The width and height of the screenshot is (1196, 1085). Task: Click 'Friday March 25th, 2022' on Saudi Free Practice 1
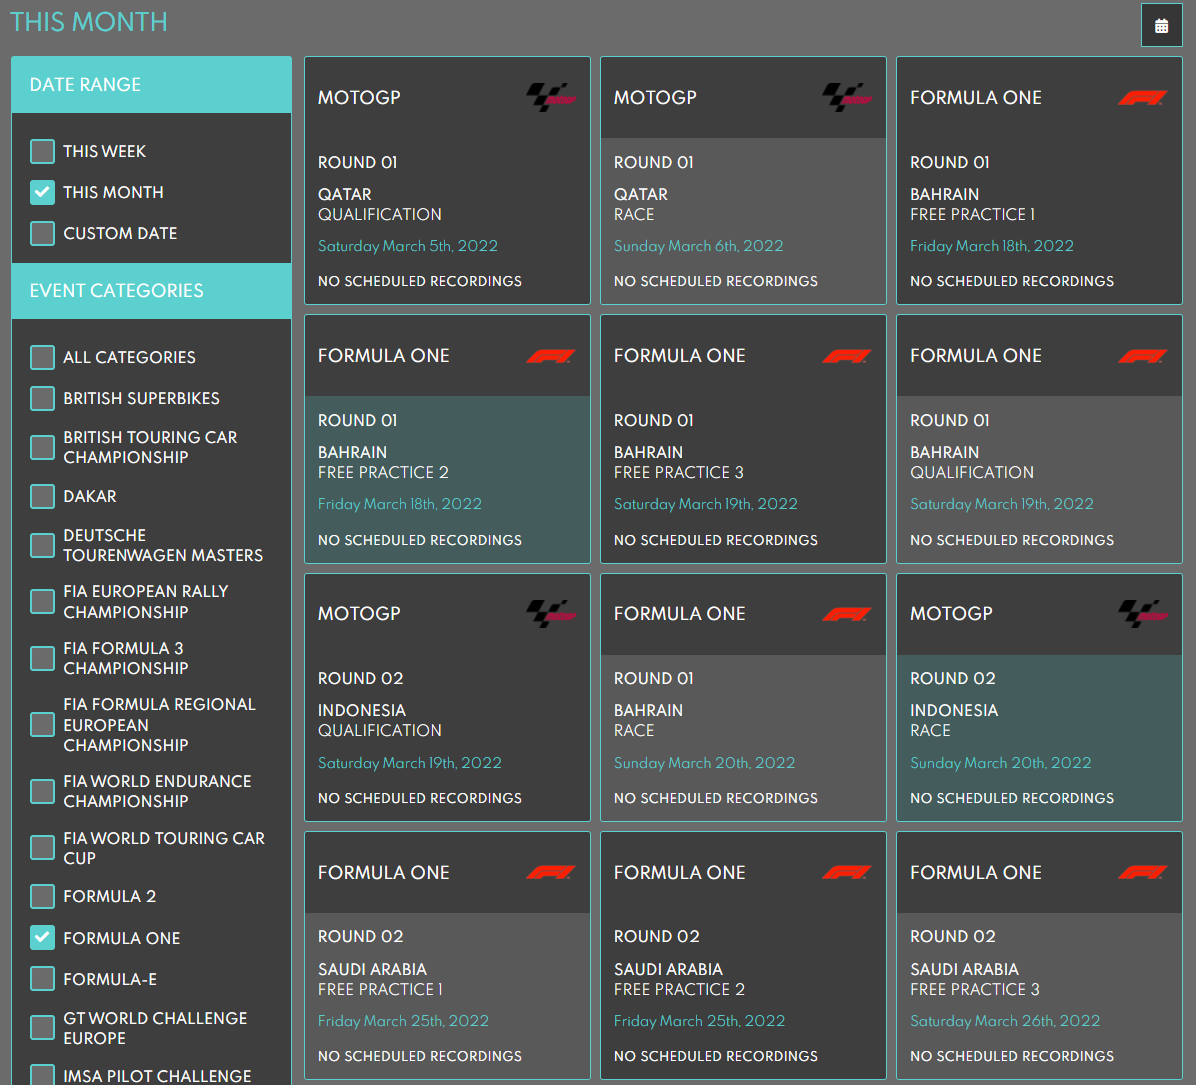403,1020
